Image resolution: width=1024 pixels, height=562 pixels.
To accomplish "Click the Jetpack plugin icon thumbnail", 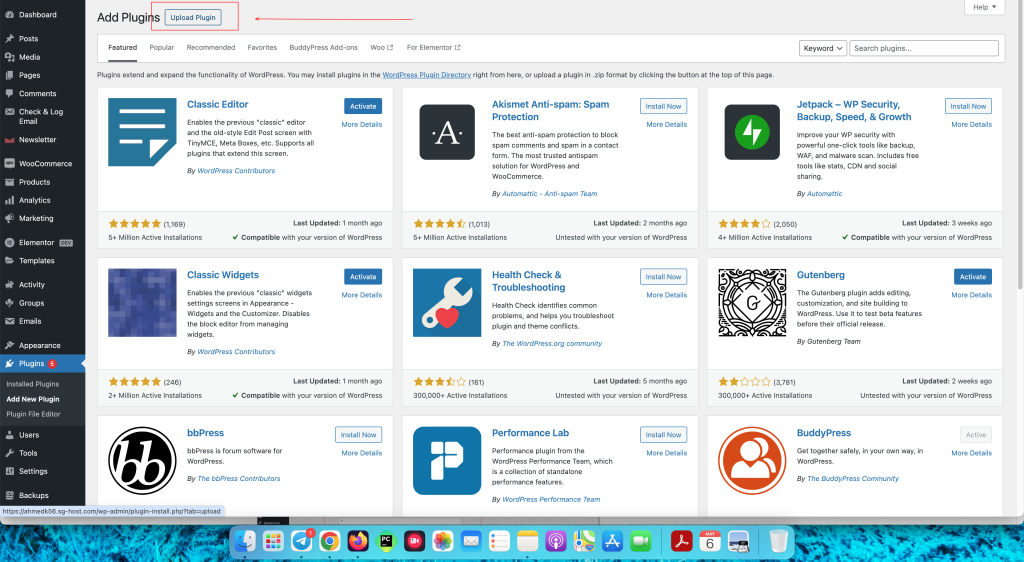I will coord(752,132).
